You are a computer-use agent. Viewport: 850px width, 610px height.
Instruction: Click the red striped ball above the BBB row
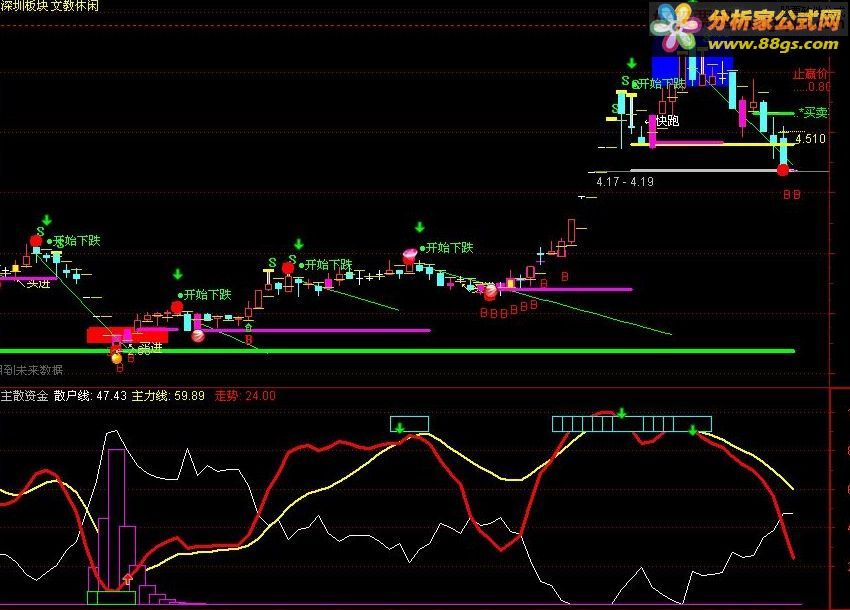pos(490,292)
